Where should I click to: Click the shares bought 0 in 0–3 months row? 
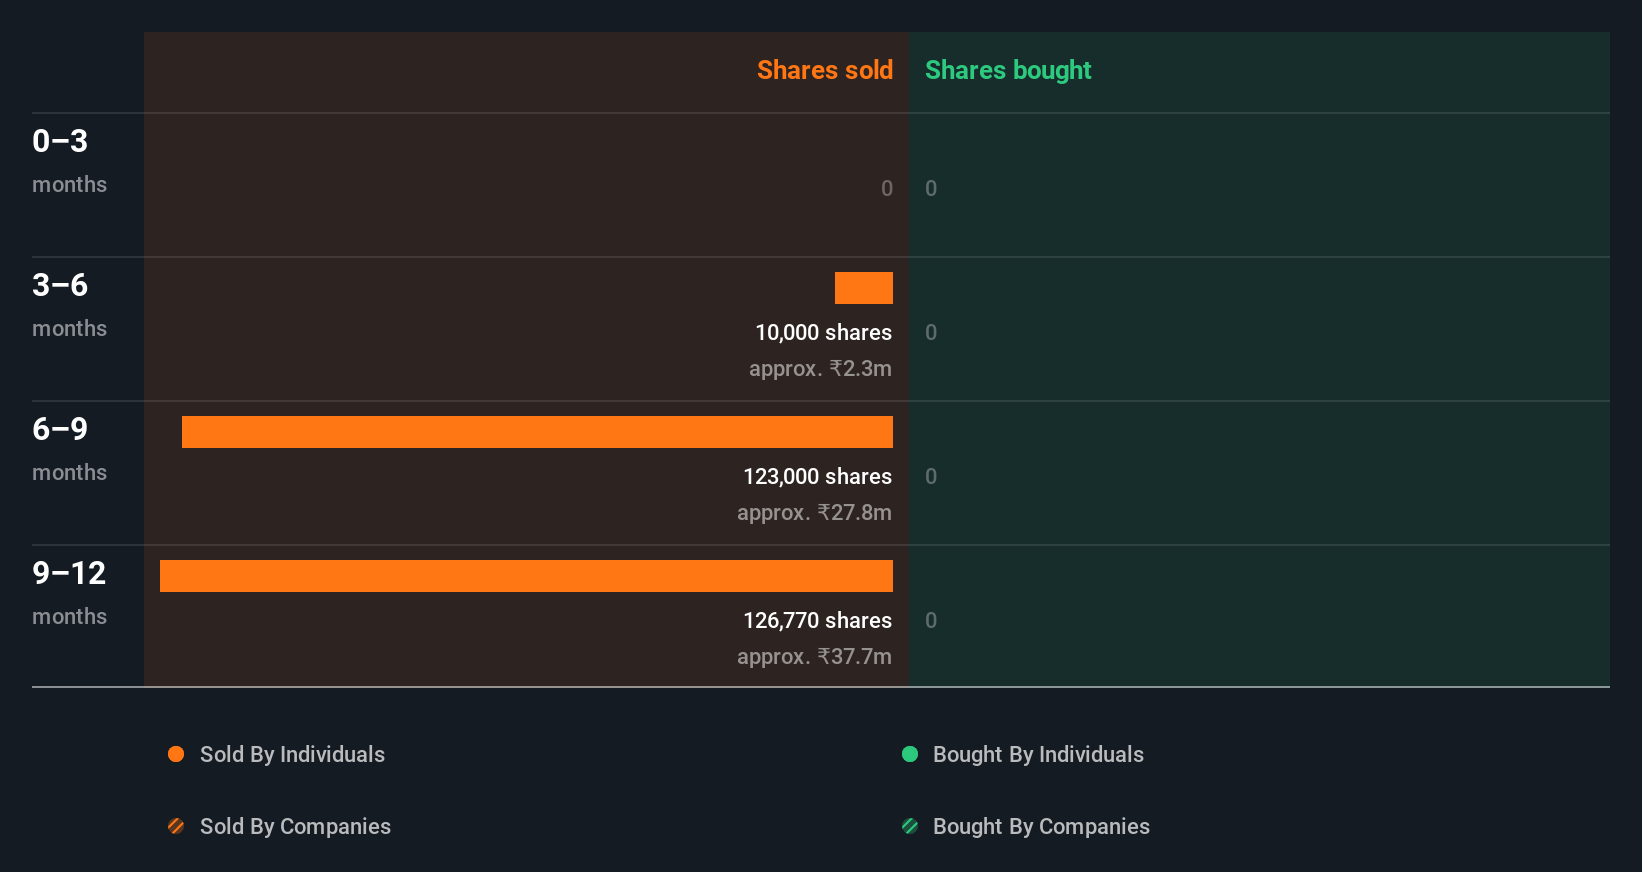pyautogui.click(x=931, y=189)
